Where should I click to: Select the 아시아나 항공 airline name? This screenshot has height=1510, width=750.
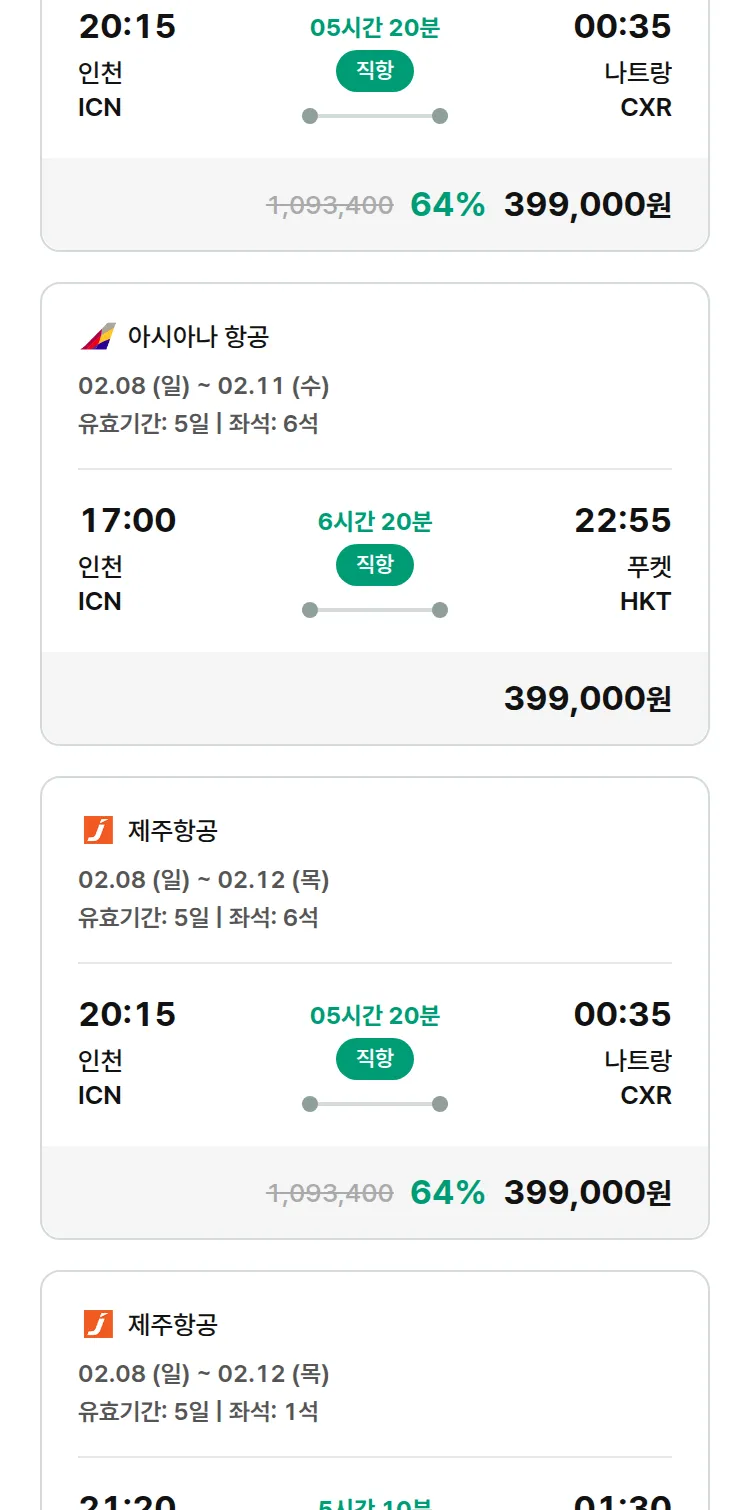pos(198,337)
